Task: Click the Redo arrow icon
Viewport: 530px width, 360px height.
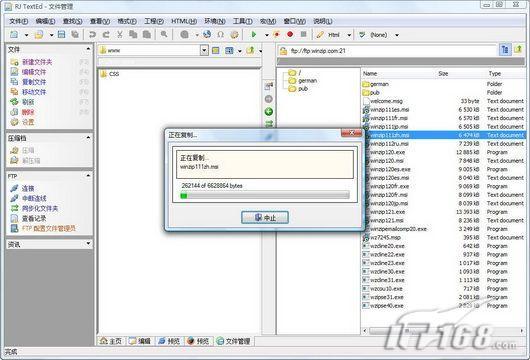Action: coord(106,34)
